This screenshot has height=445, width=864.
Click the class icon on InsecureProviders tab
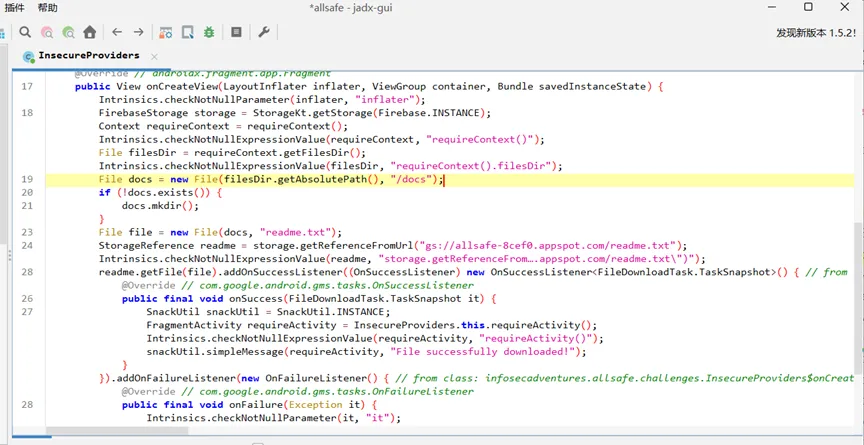(x=29, y=56)
